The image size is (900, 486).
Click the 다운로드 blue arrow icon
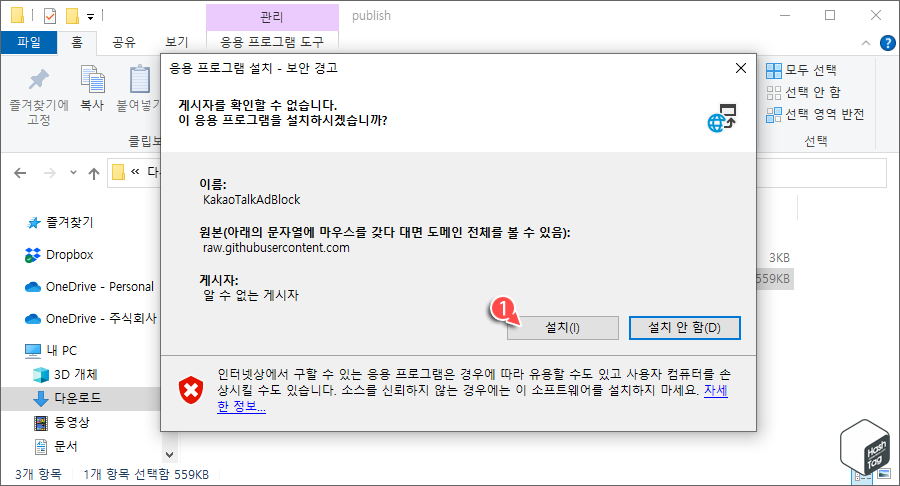coord(41,398)
